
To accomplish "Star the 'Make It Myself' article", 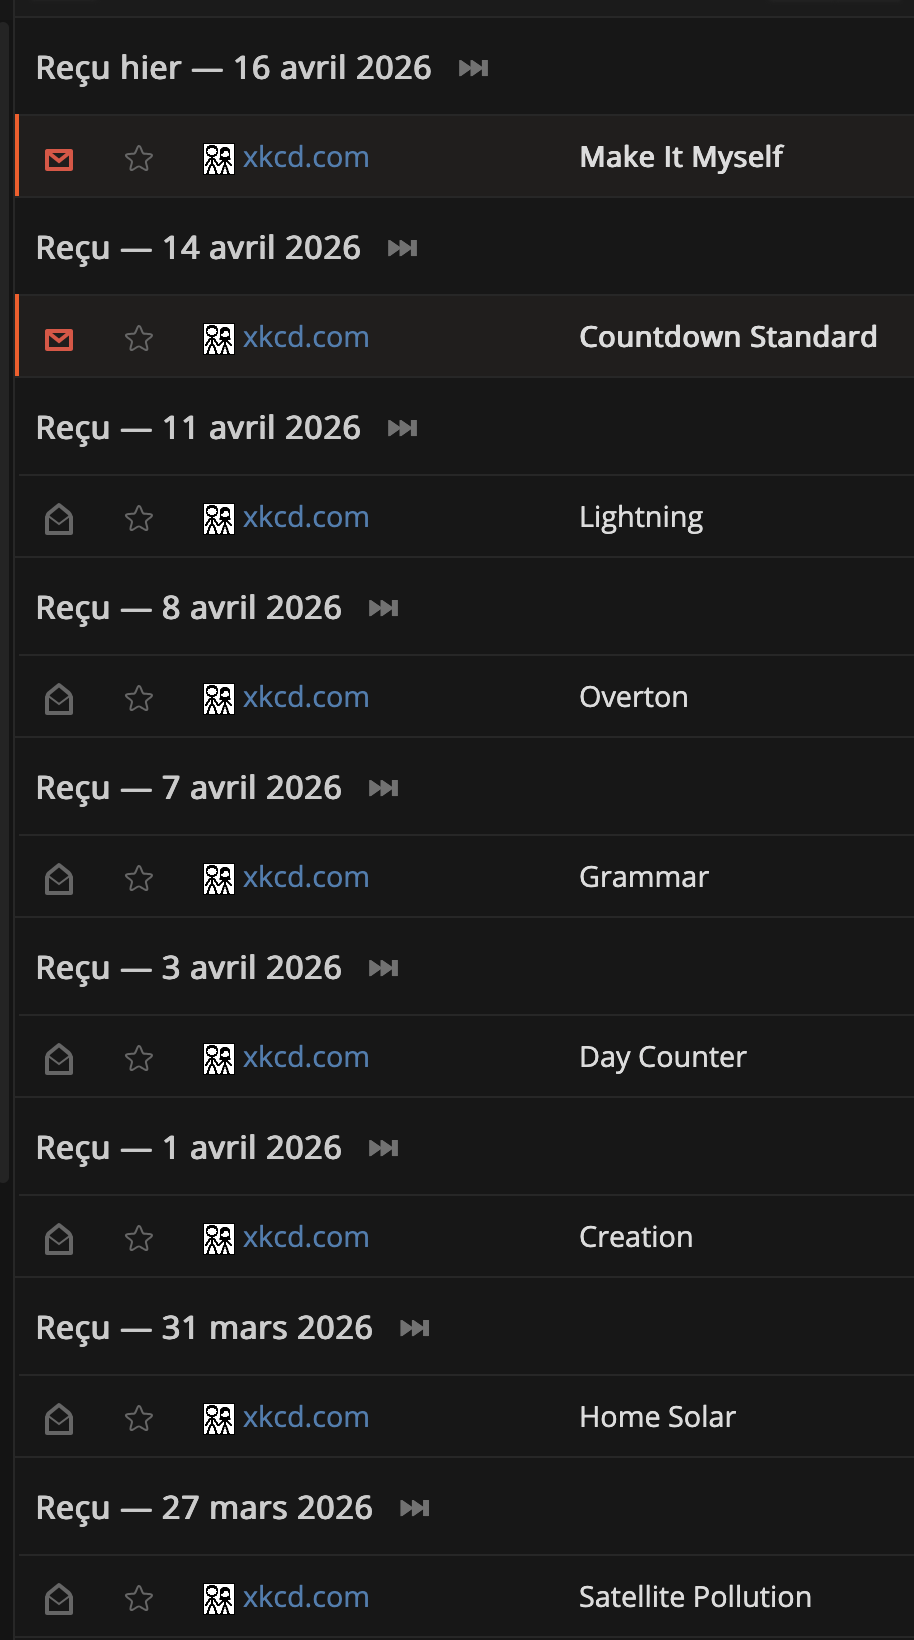I will tap(139, 158).
